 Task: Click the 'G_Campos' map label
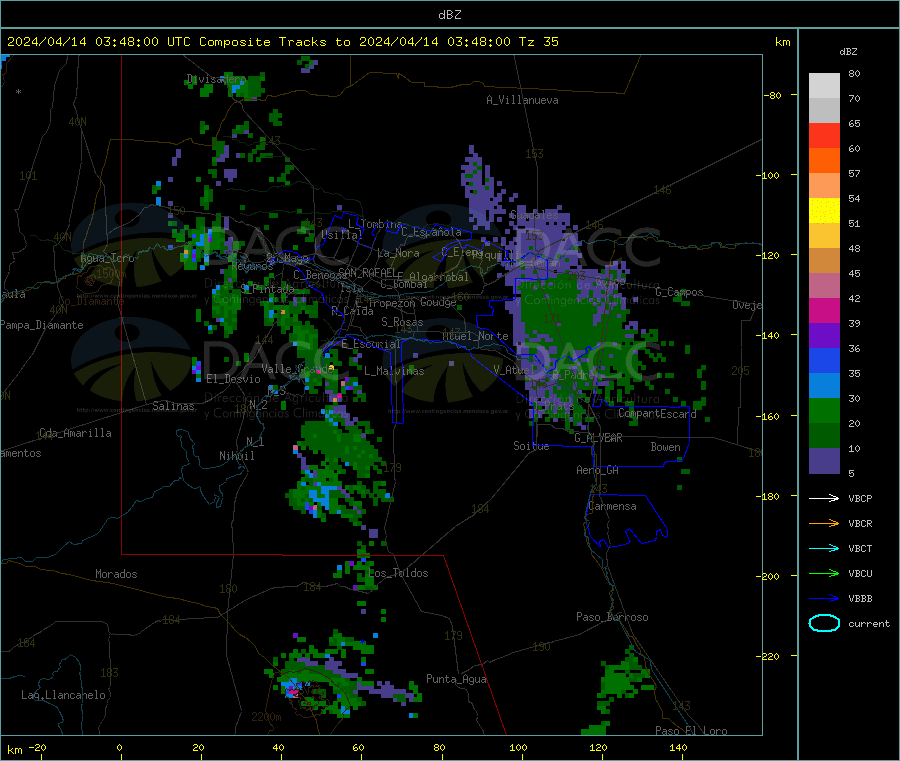[679, 292]
